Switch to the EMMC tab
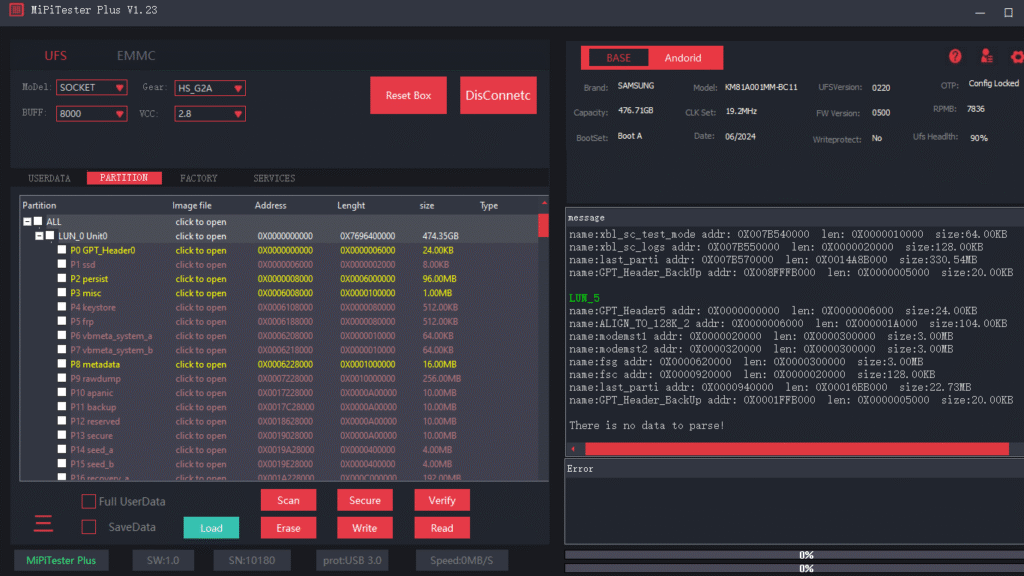 pos(136,56)
